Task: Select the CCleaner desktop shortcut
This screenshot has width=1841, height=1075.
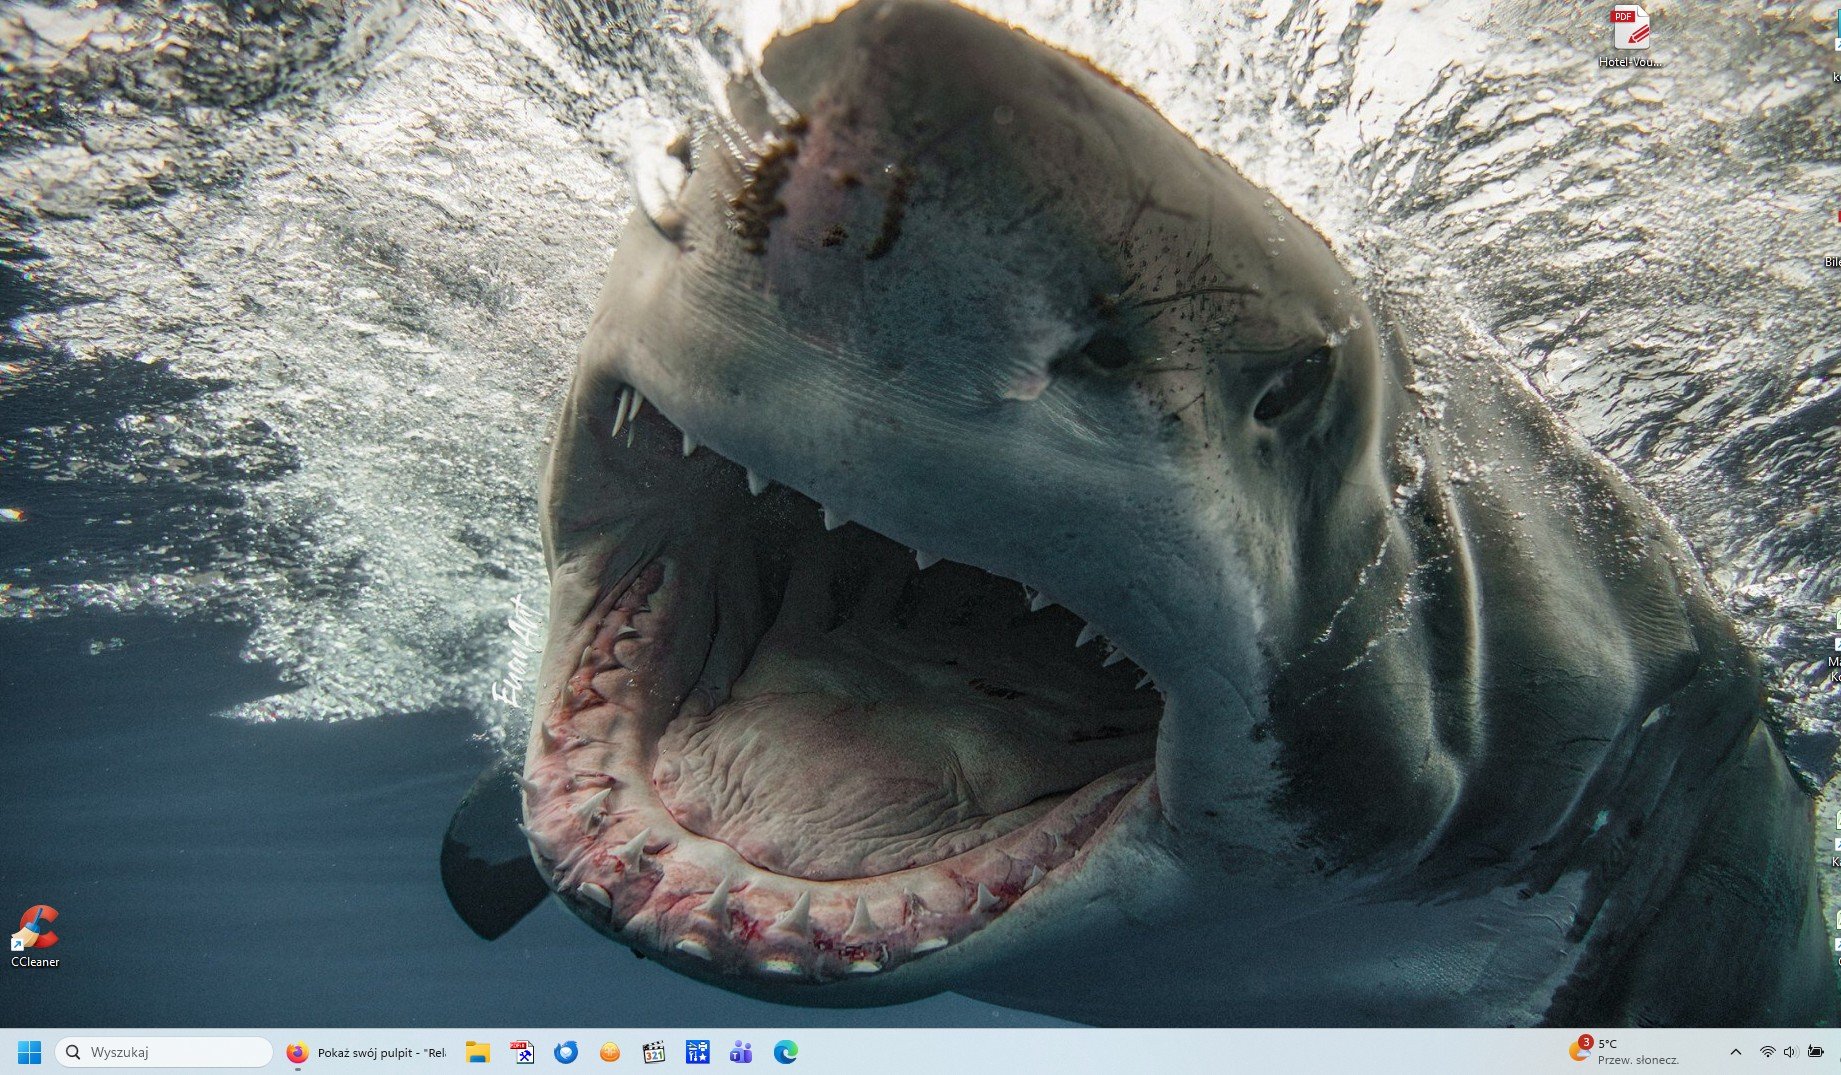Action: point(35,936)
